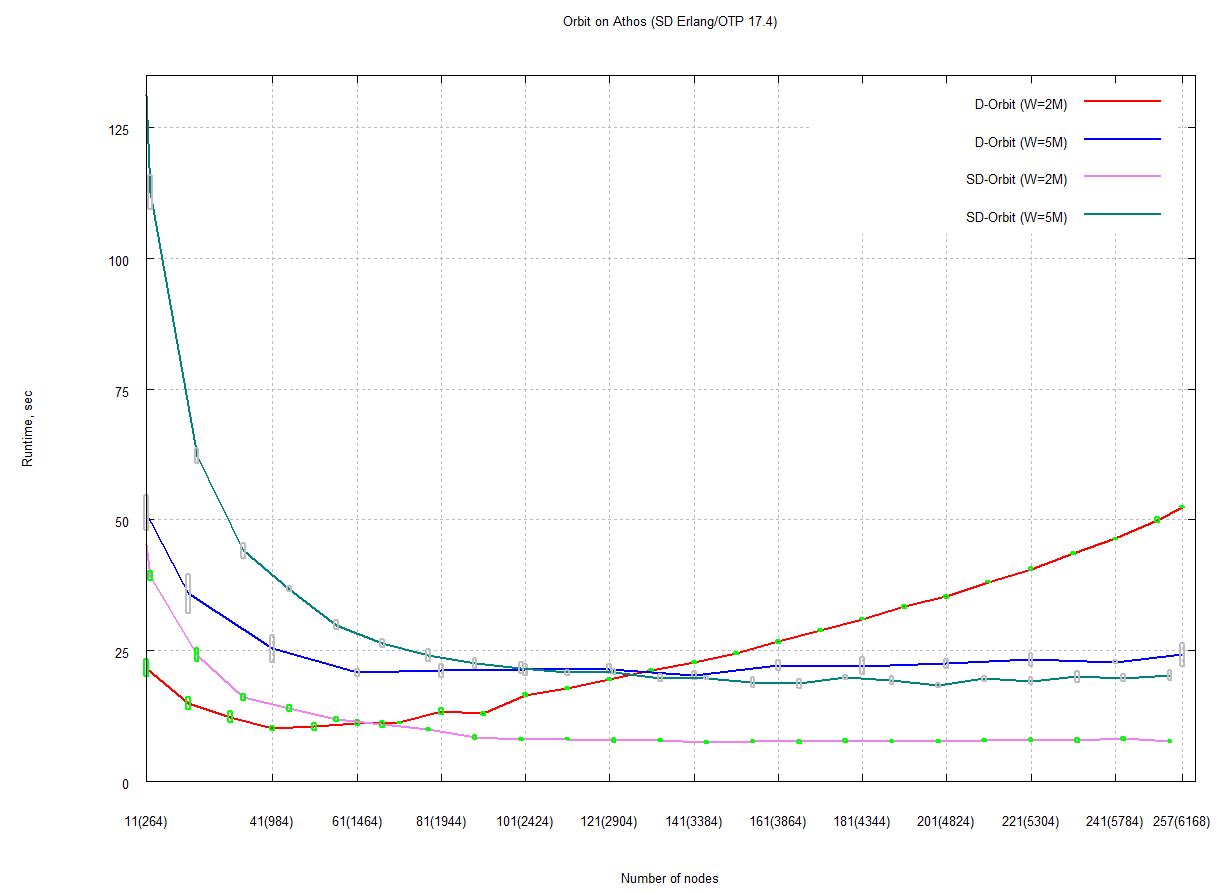Click the Runtime, sec axis label

coord(28,428)
